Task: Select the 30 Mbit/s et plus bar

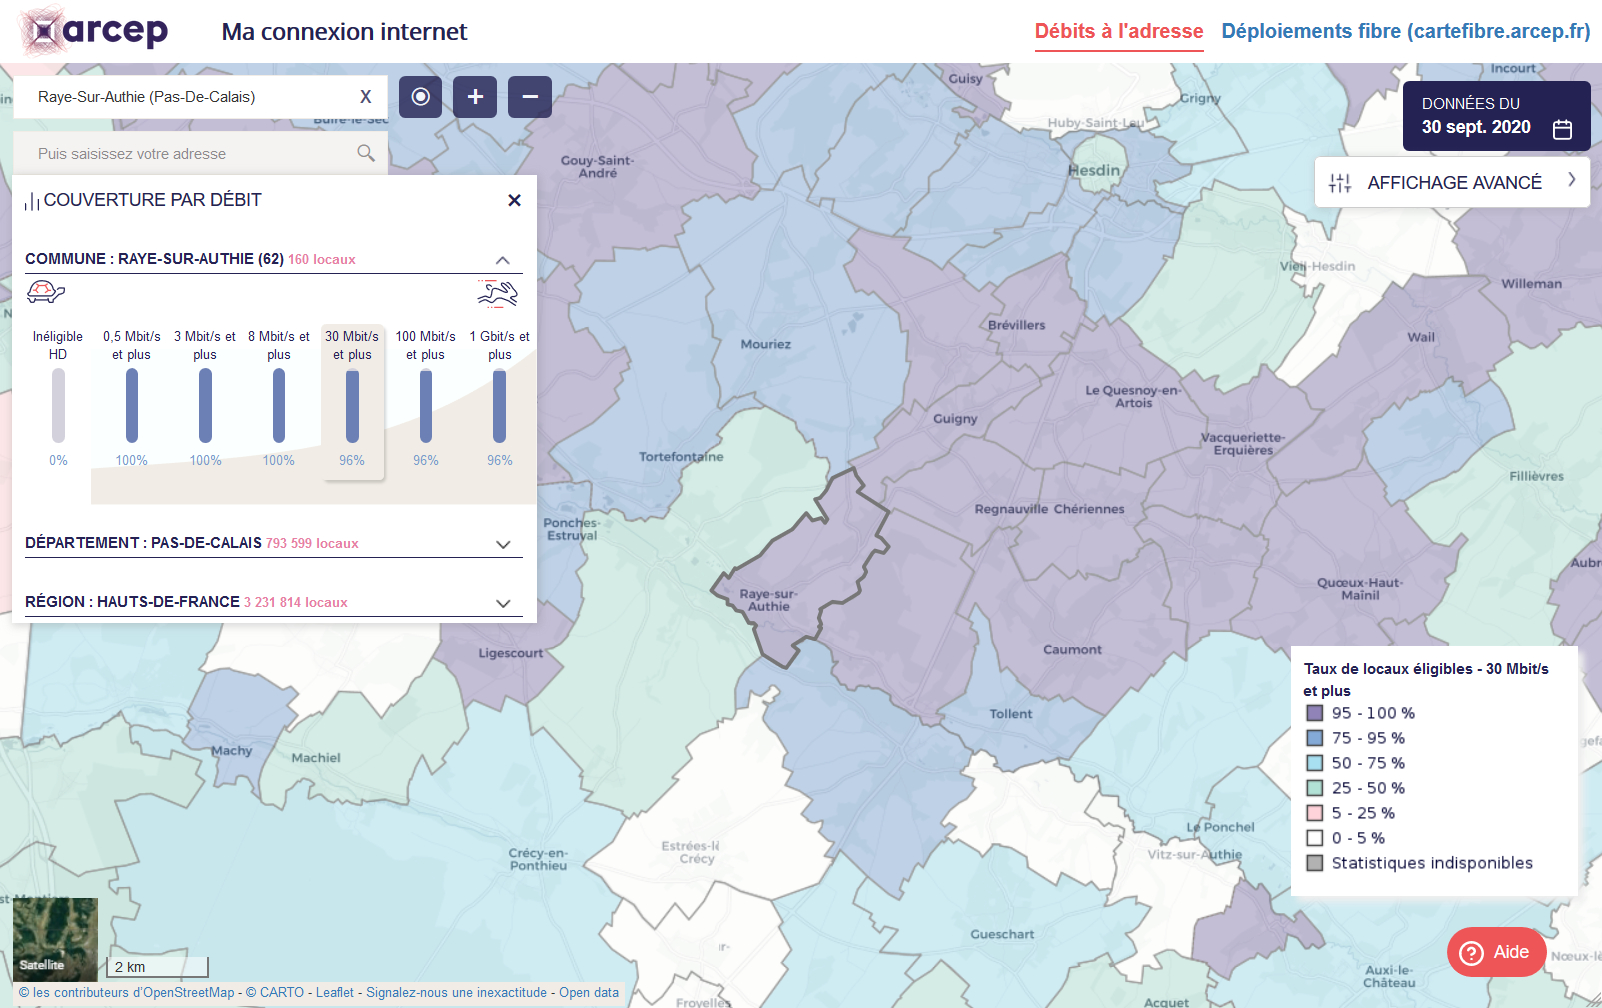Action: 352,405
